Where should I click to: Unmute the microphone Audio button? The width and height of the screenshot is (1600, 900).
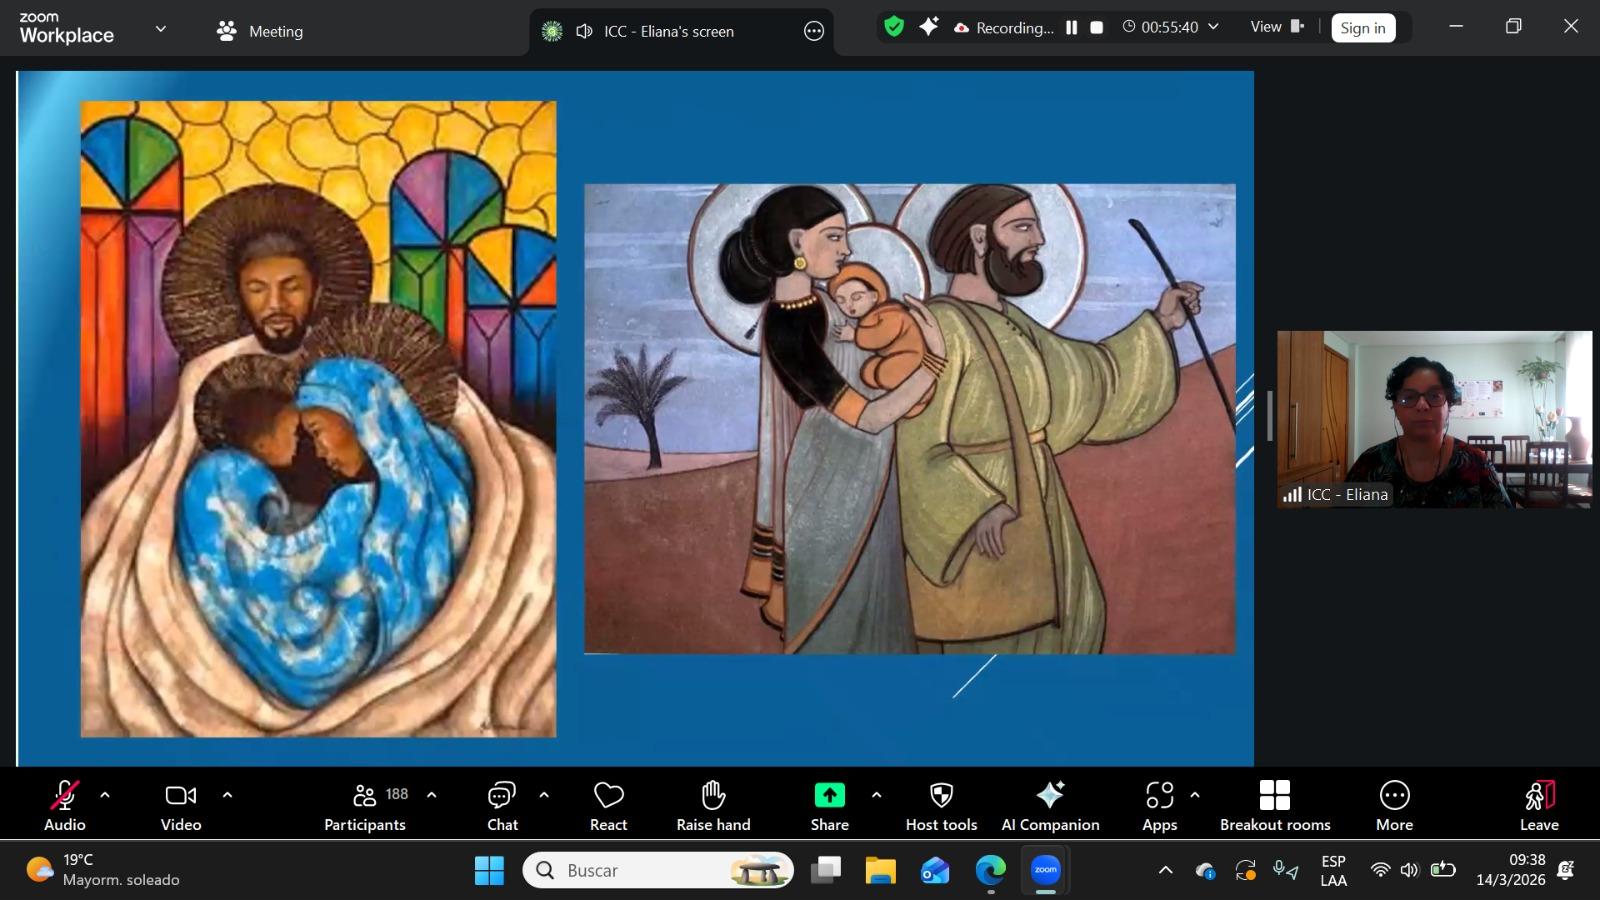(65, 805)
